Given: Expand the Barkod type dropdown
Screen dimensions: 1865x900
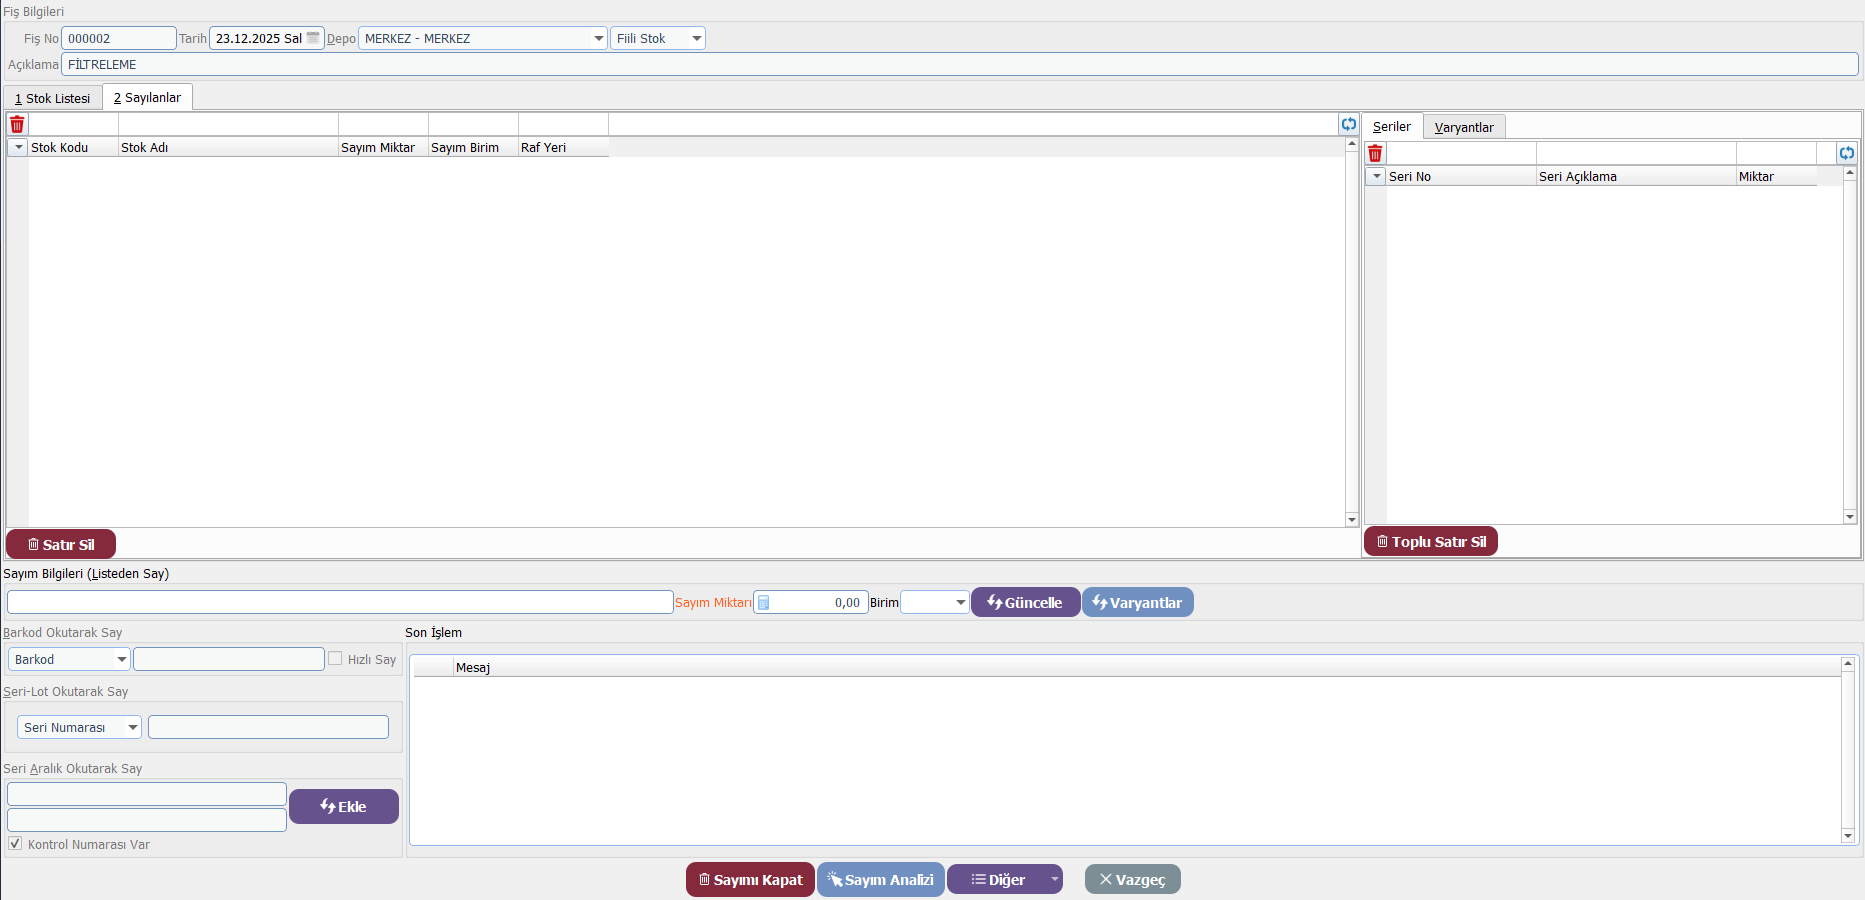Looking at the screenshot, I should tap(121, 660).
